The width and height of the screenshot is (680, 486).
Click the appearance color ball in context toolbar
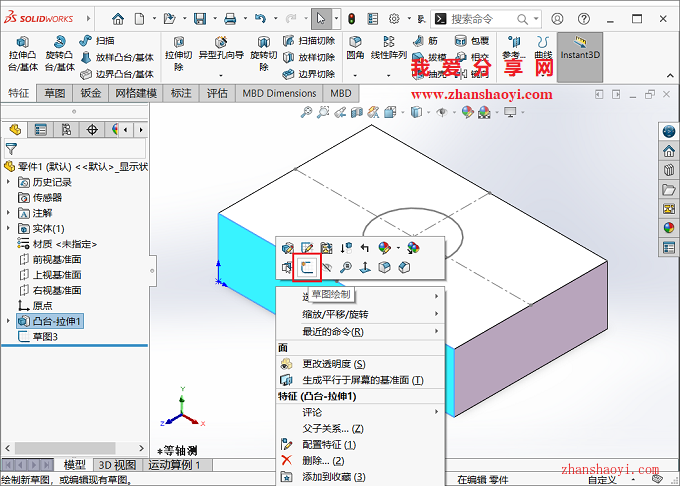[385, 247]
